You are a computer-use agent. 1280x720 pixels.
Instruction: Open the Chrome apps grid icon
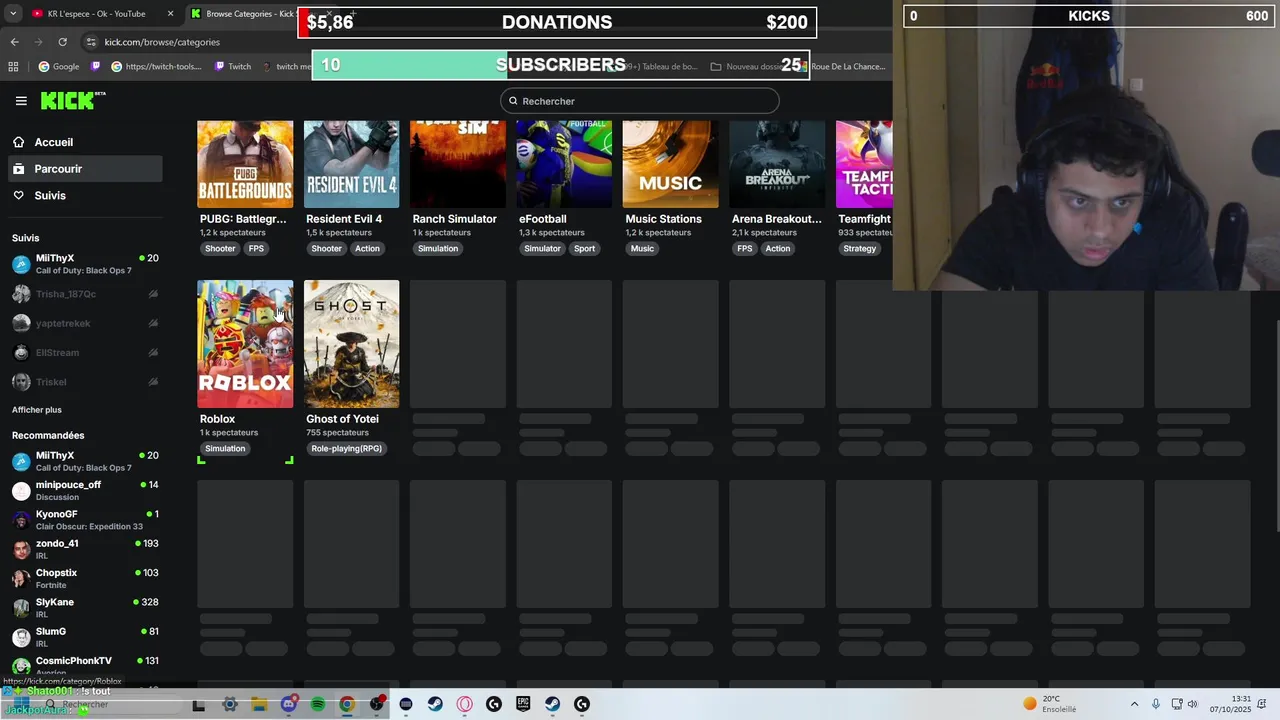click(x=13, y=67)
